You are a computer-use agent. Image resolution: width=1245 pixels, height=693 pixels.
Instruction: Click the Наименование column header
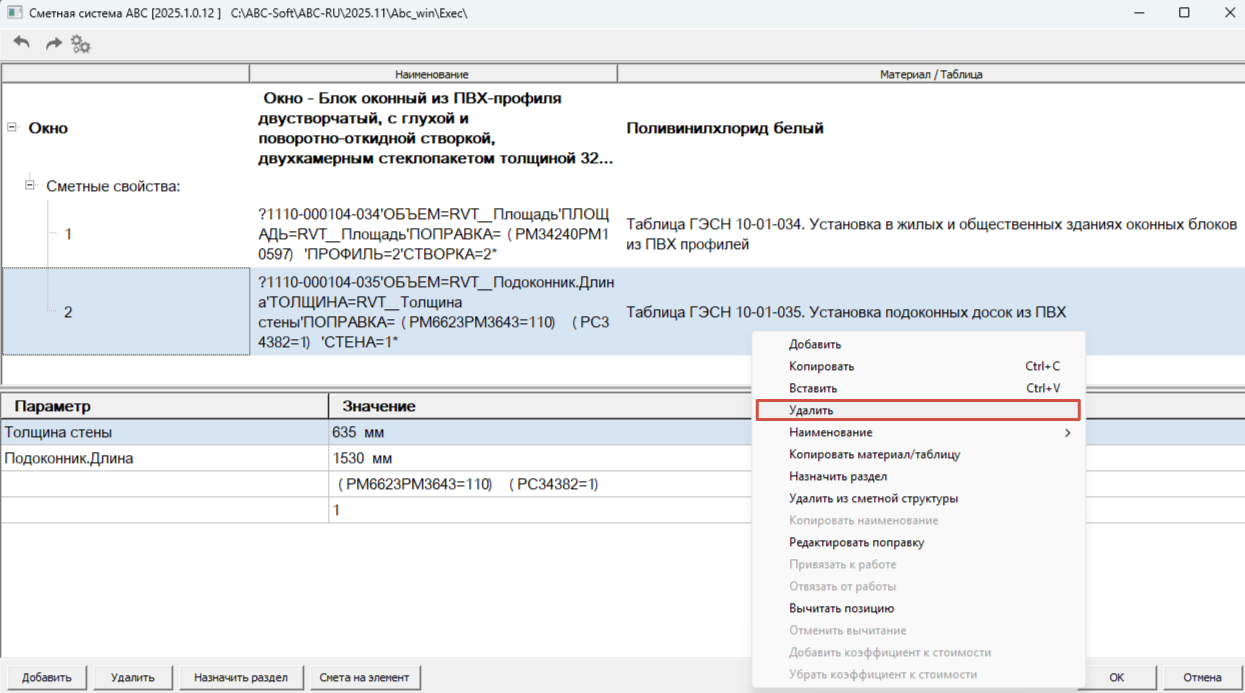click(432, 74)
